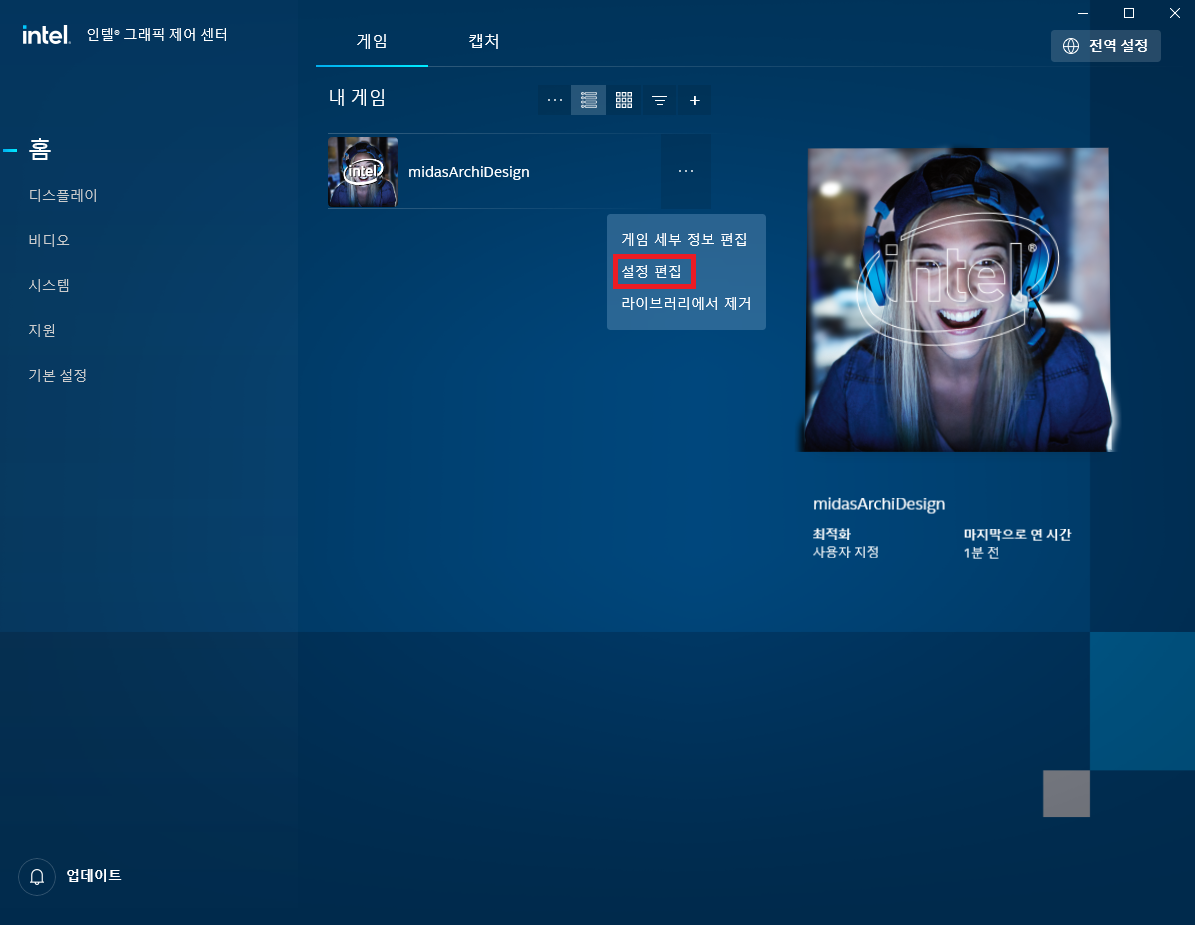
Task: Click the globe icon in 전역 설정
Action: click(x=1071, y=46)
